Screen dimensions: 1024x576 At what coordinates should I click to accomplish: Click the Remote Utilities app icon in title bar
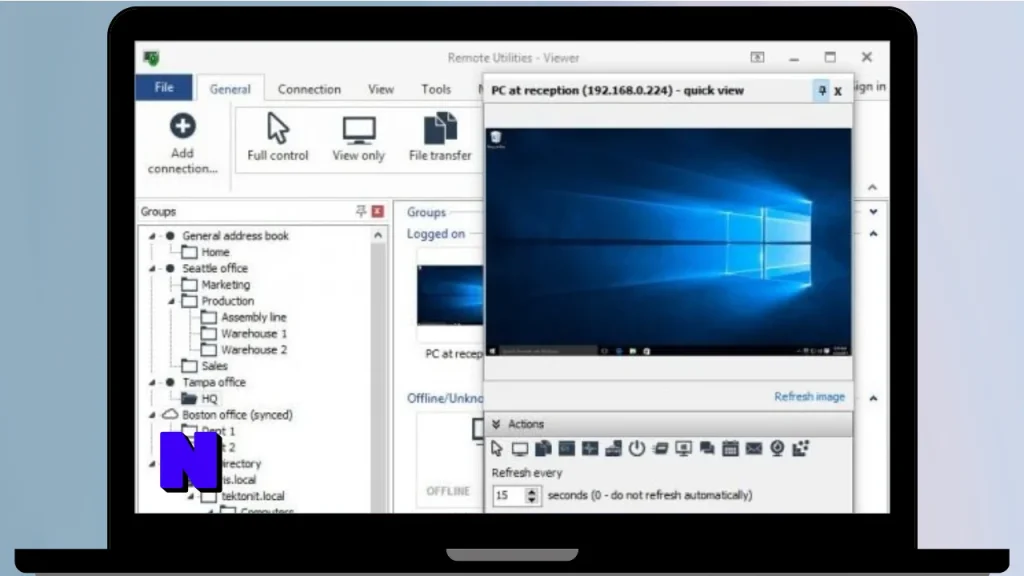click(152, 58)
